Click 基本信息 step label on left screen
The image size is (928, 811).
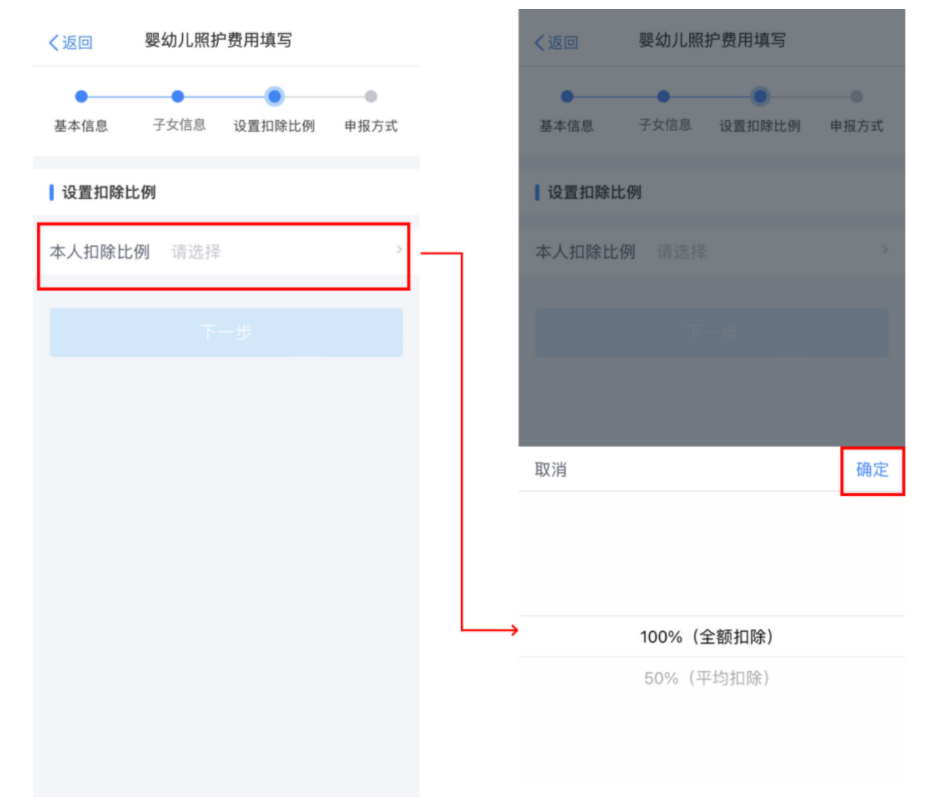[81, 125]
